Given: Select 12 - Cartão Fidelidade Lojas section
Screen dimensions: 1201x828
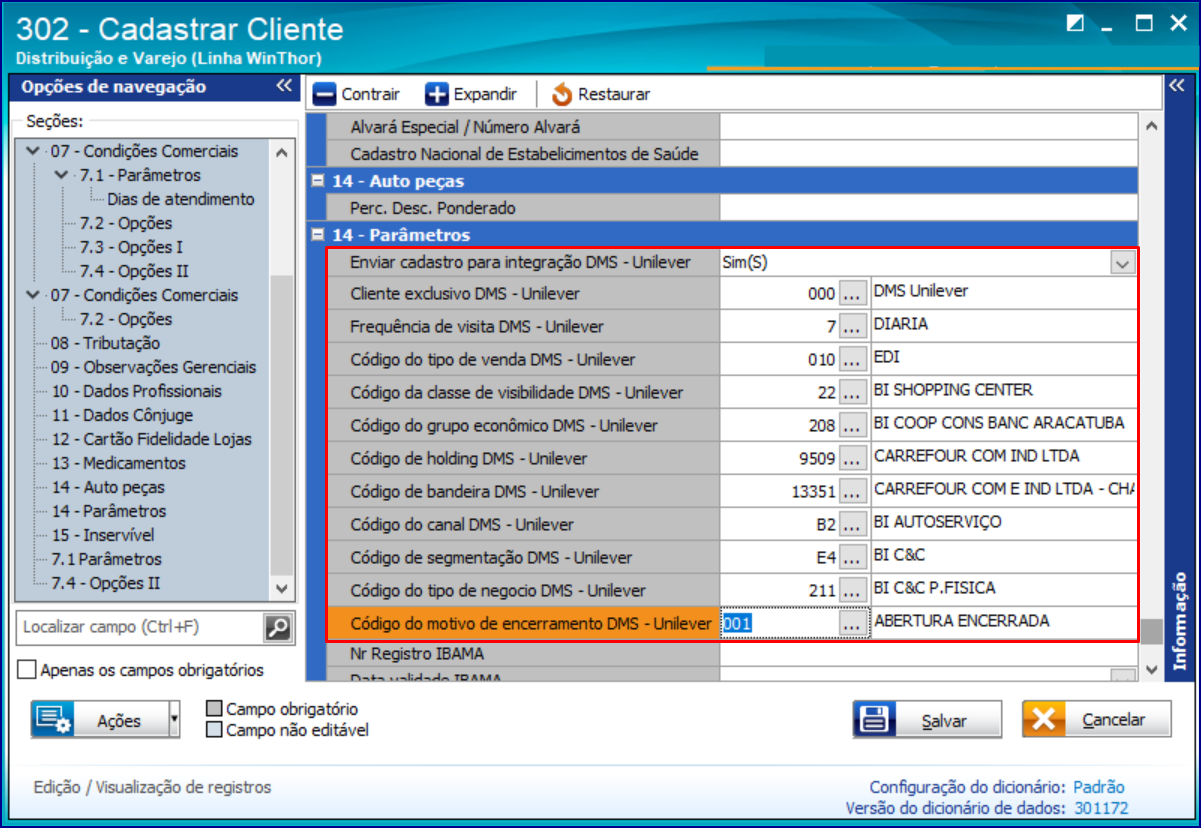Looking at the screenshot, I should pyautogui.click(x=151, y=439).
